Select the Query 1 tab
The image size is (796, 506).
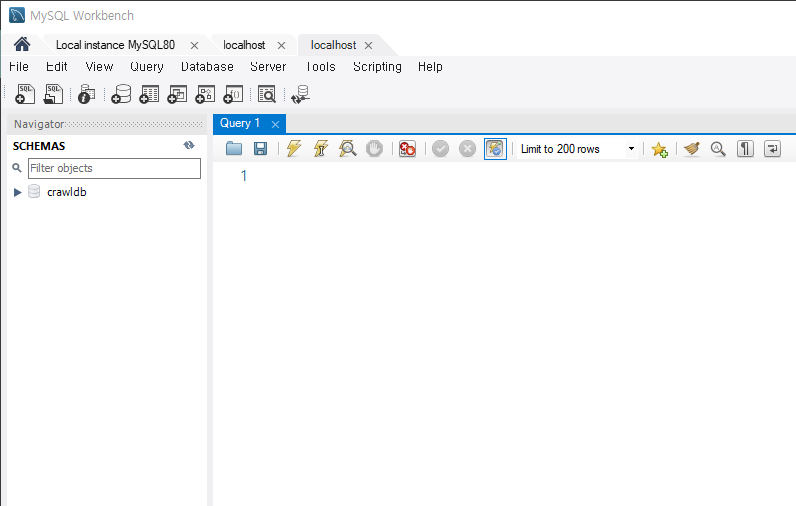[240, 123]
